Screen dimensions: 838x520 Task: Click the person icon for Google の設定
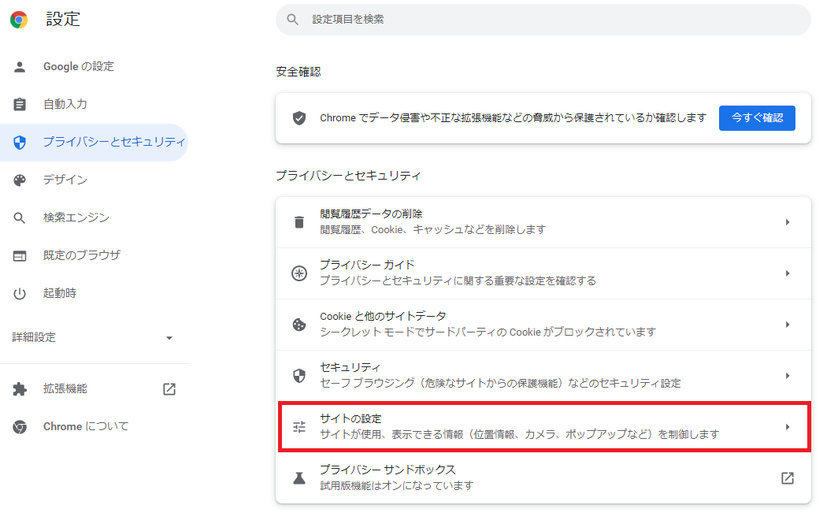(x=19, y=67)
